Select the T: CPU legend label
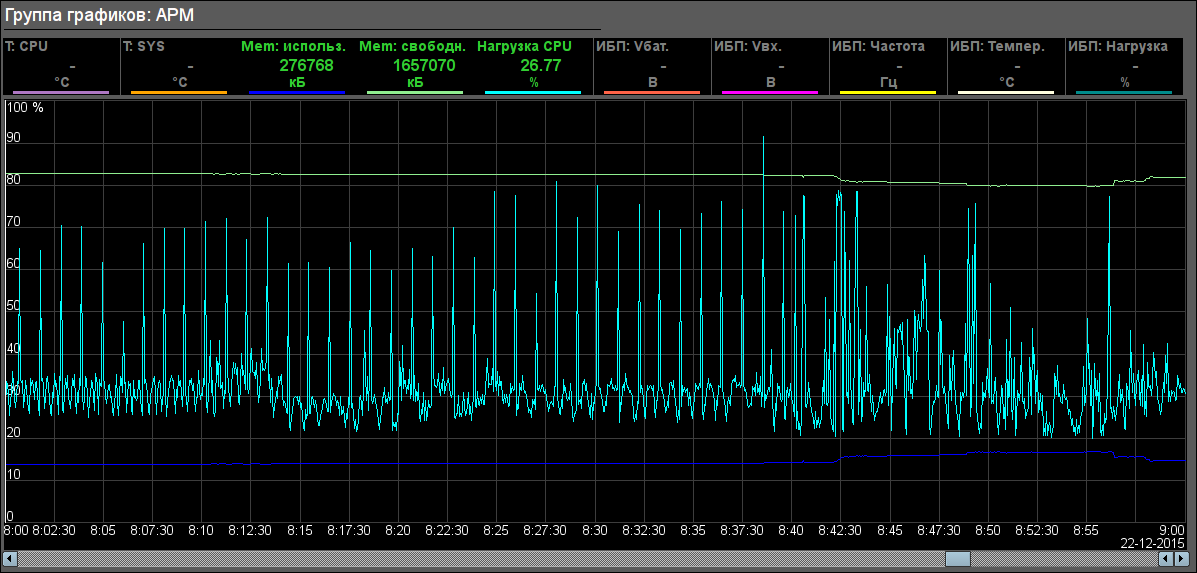Screen dimensions: 1197x573 pos(27,47)
